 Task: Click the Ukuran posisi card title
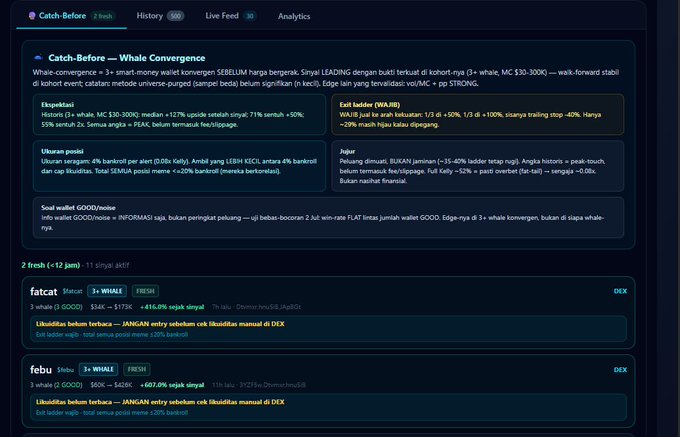click(62, 151)
